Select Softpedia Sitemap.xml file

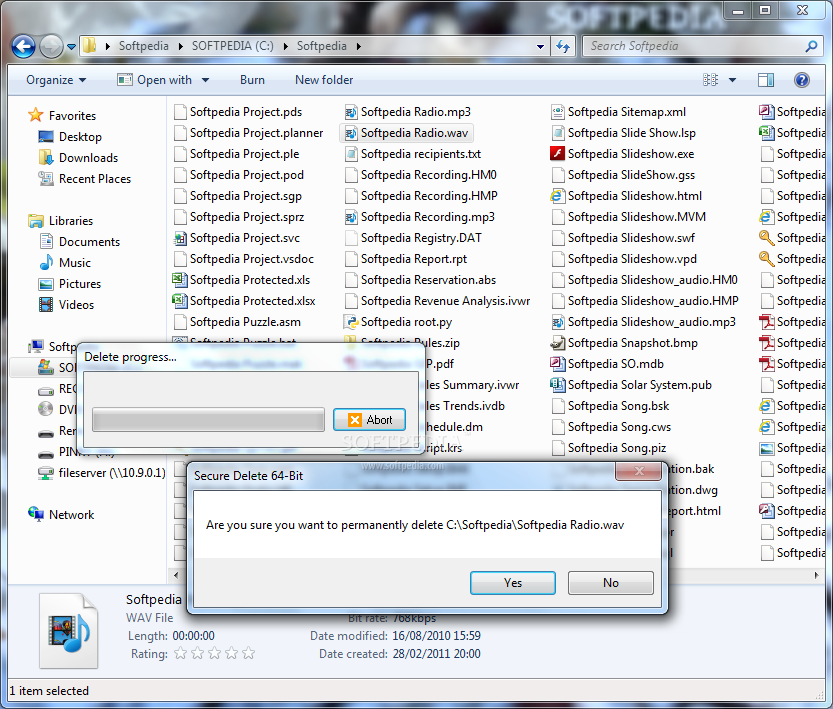[x=618, y=112]
